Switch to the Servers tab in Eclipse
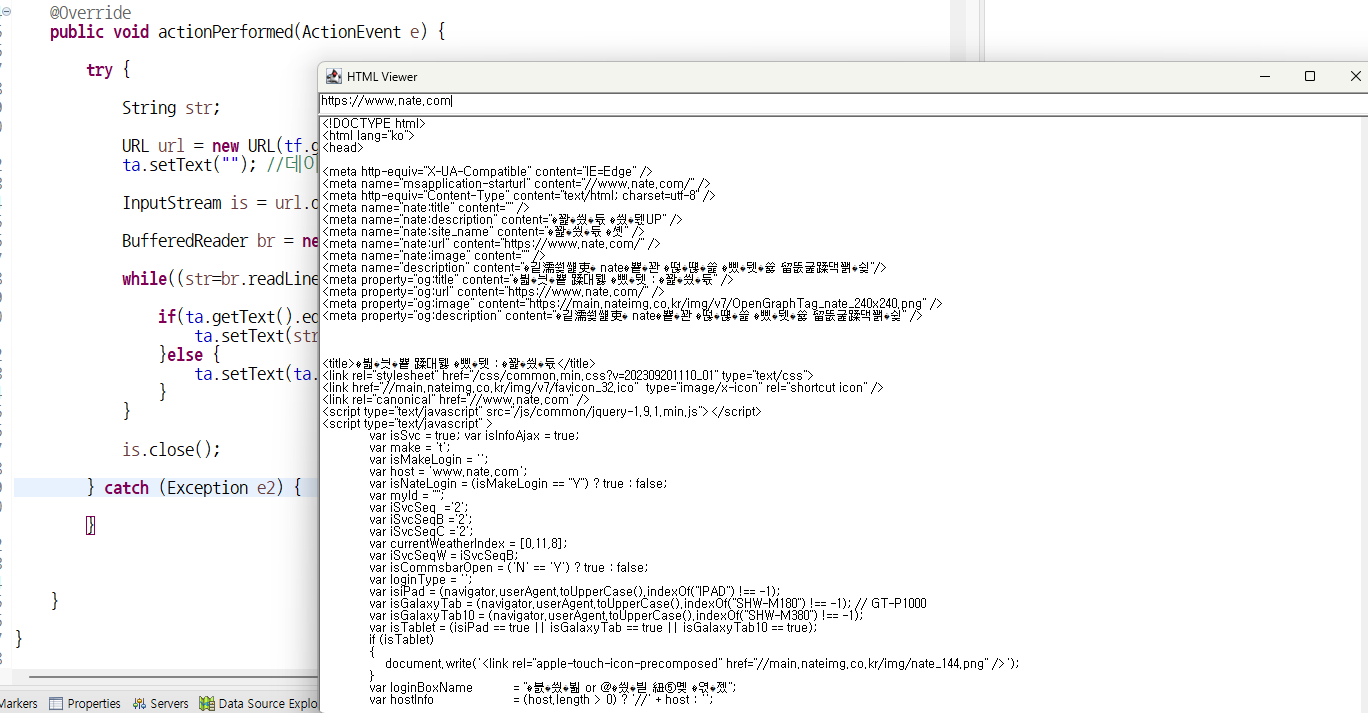The height and width of the screenshot is (713, 1368). pos(160,704)
